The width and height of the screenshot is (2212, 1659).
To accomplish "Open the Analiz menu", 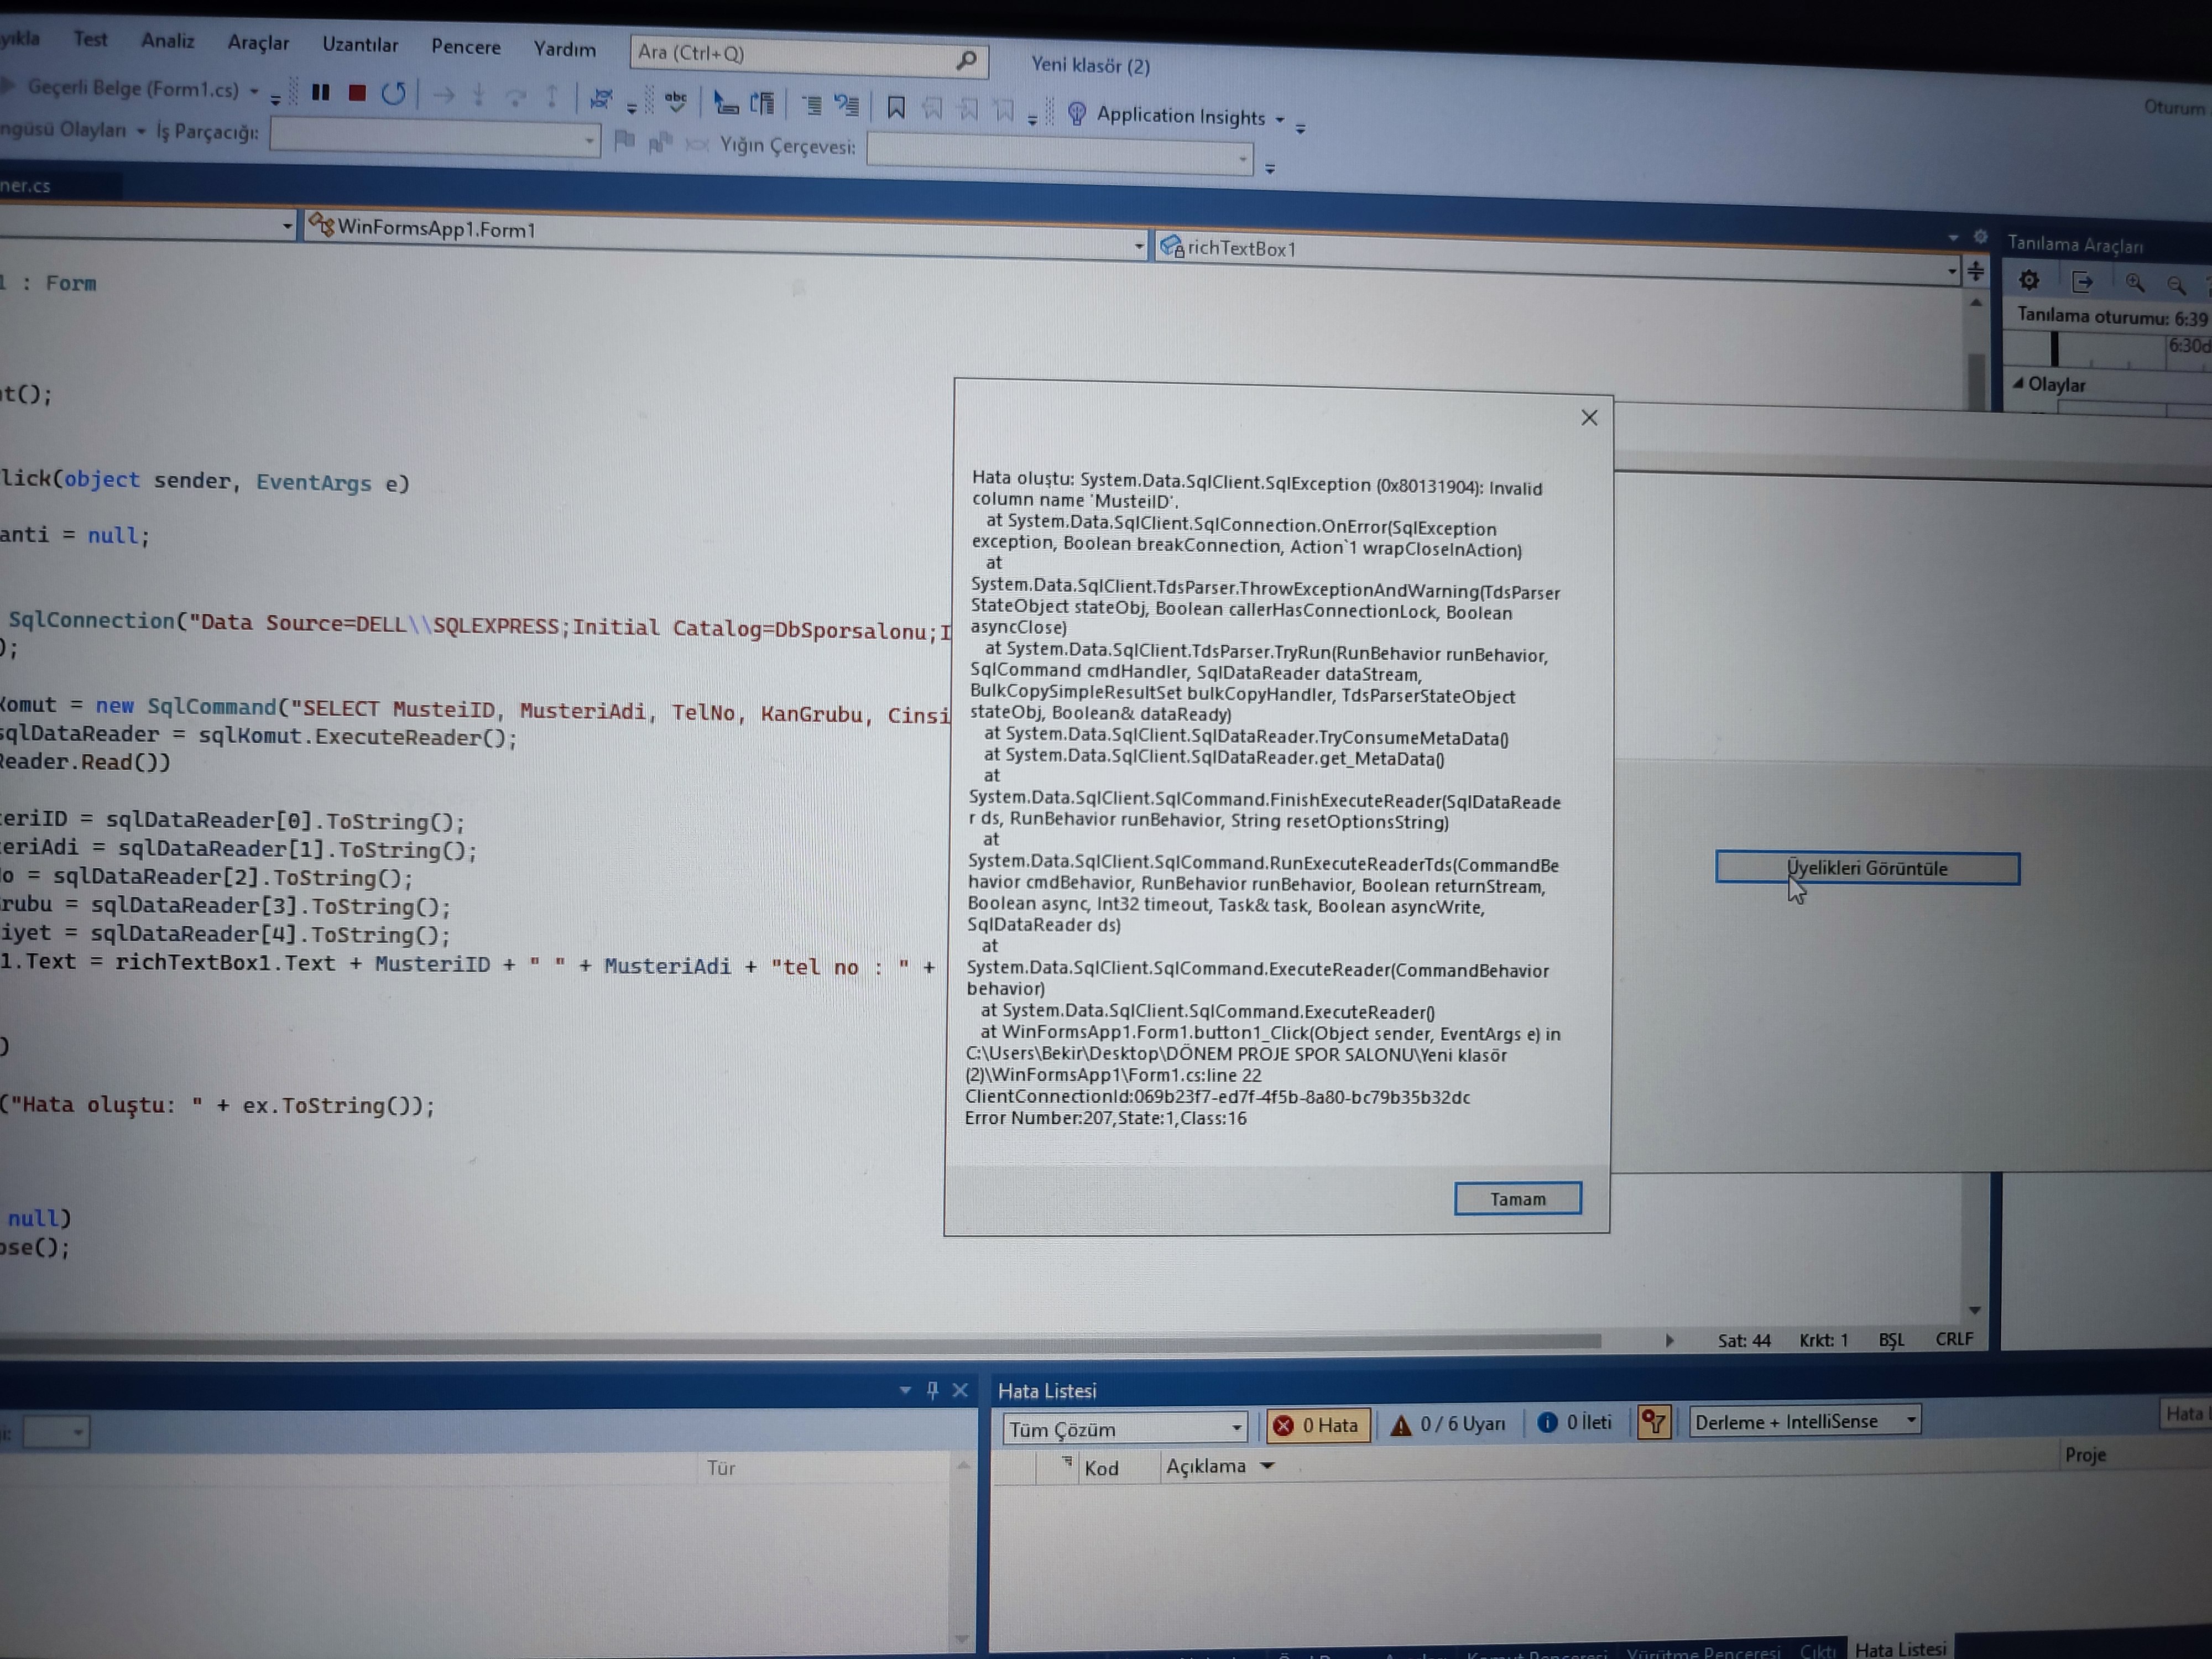I will click(167, 41).
